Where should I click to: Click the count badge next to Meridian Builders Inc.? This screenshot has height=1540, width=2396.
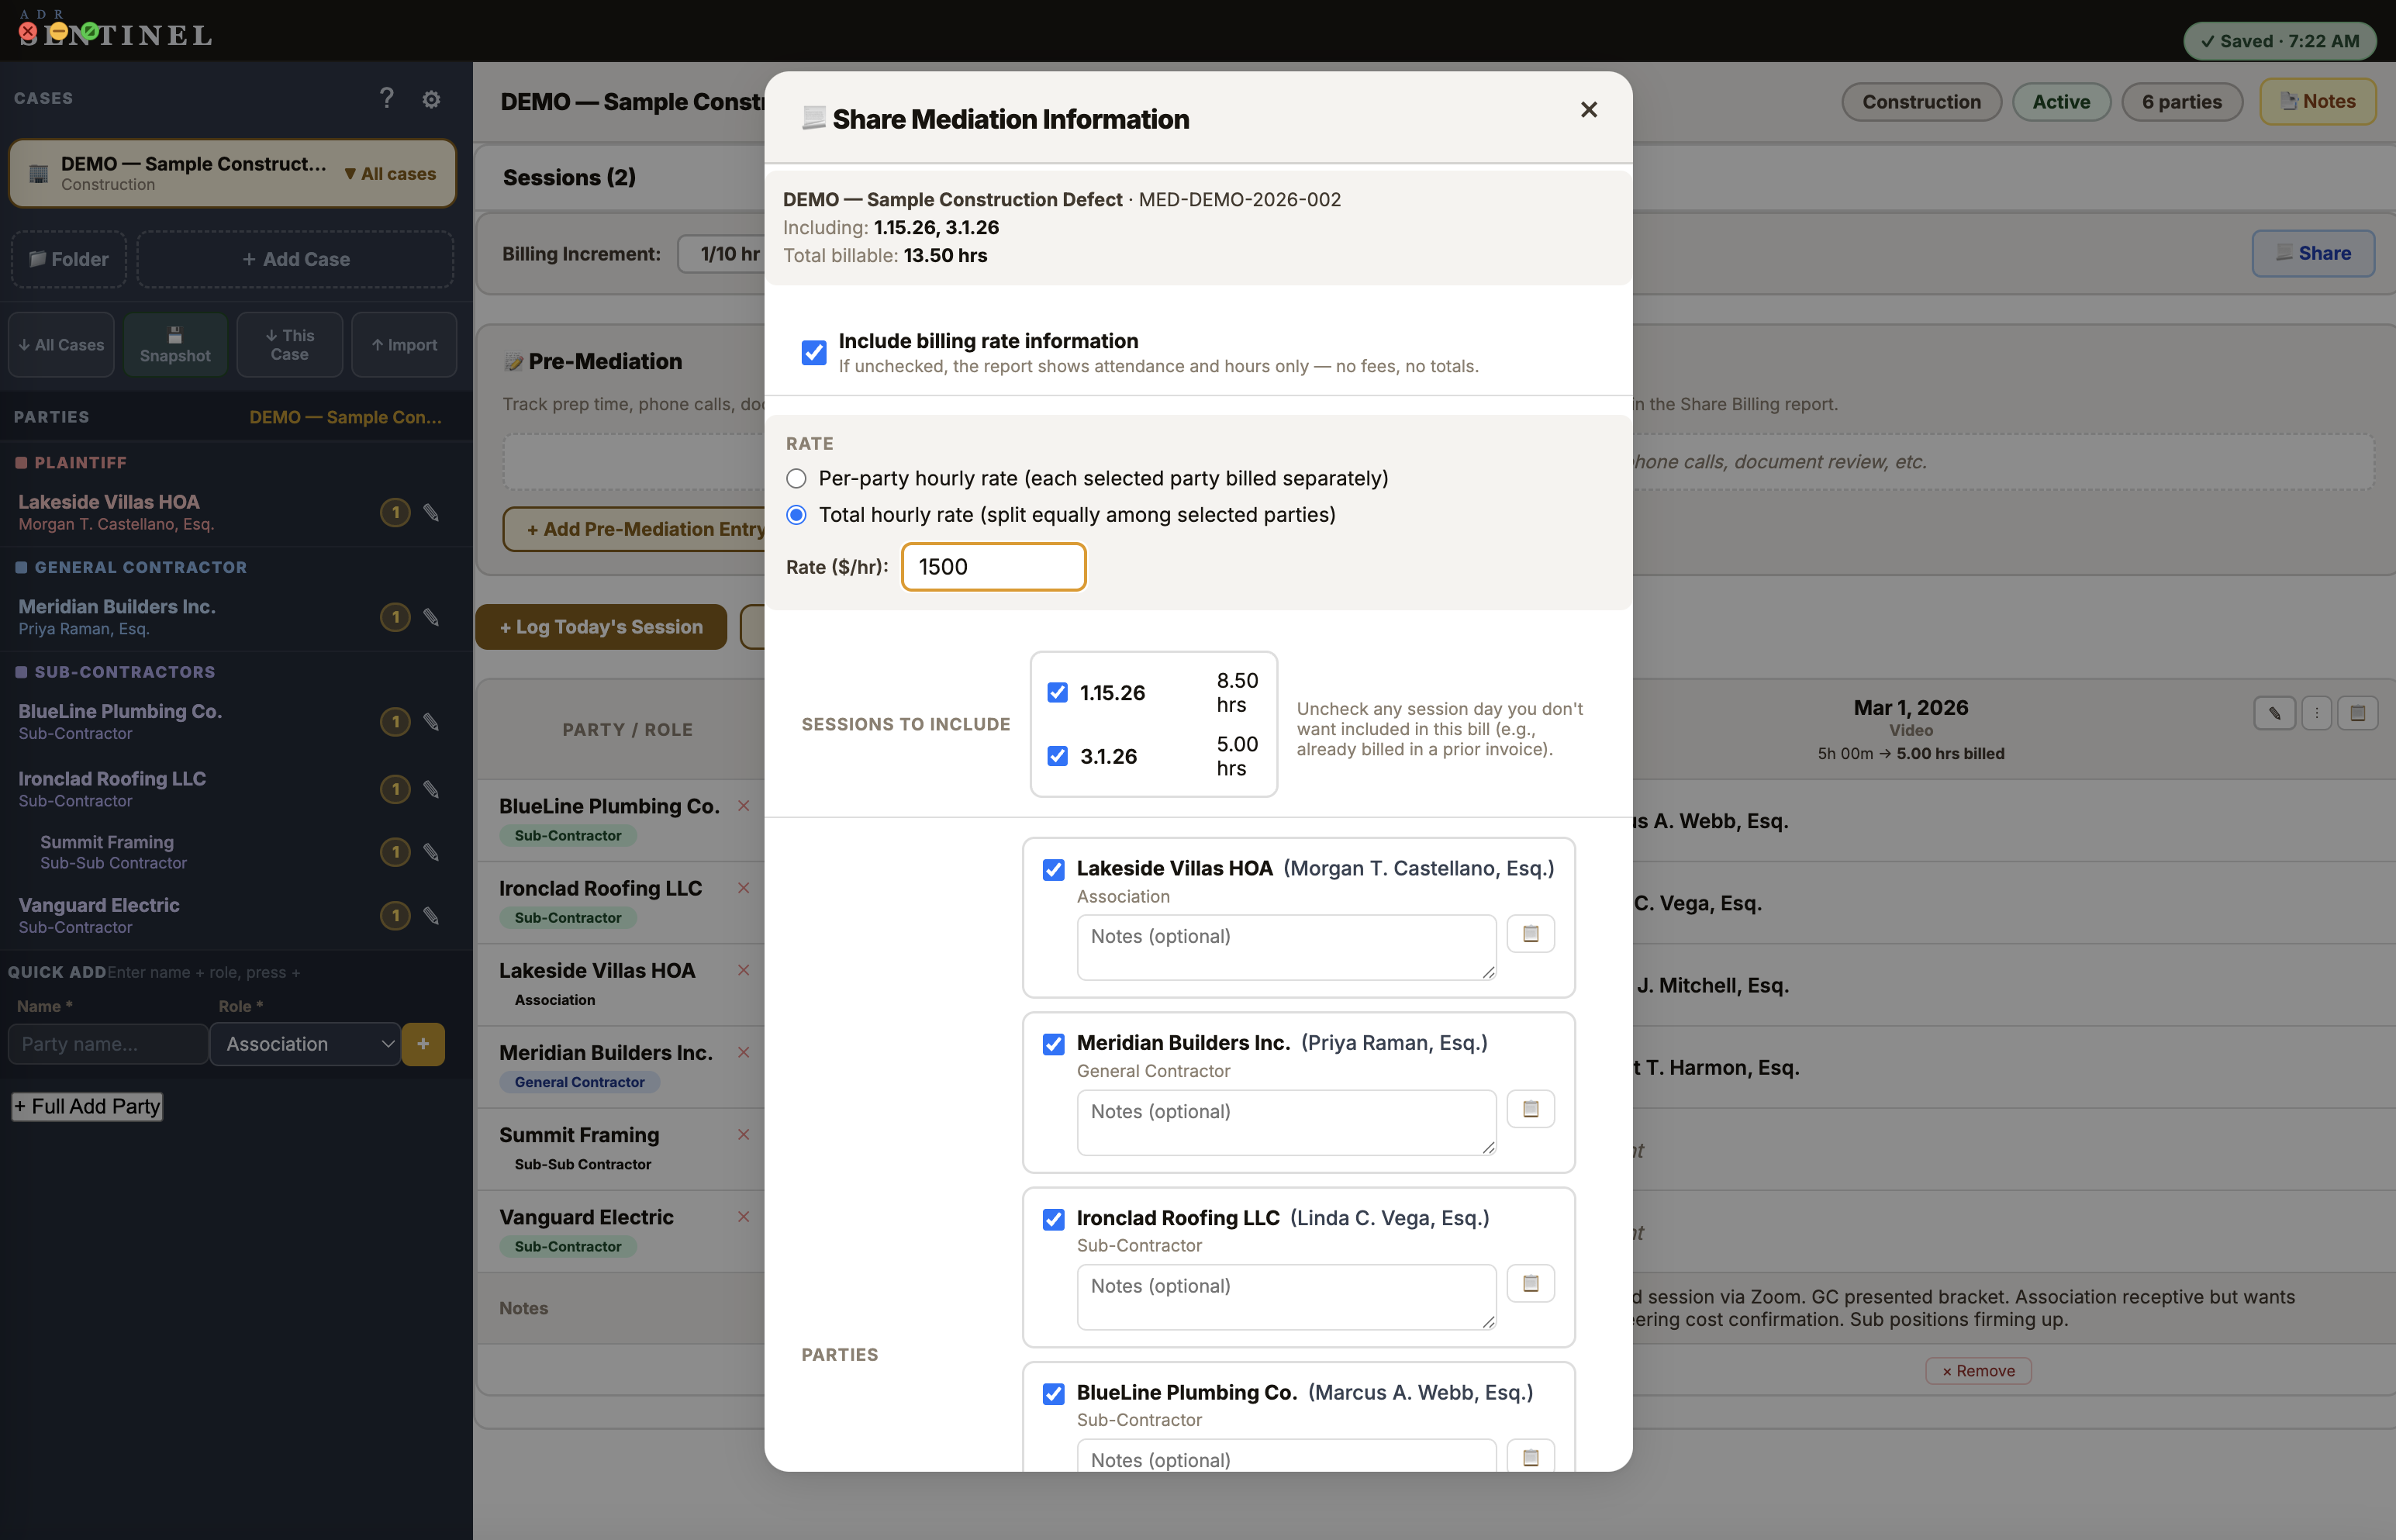395,618
